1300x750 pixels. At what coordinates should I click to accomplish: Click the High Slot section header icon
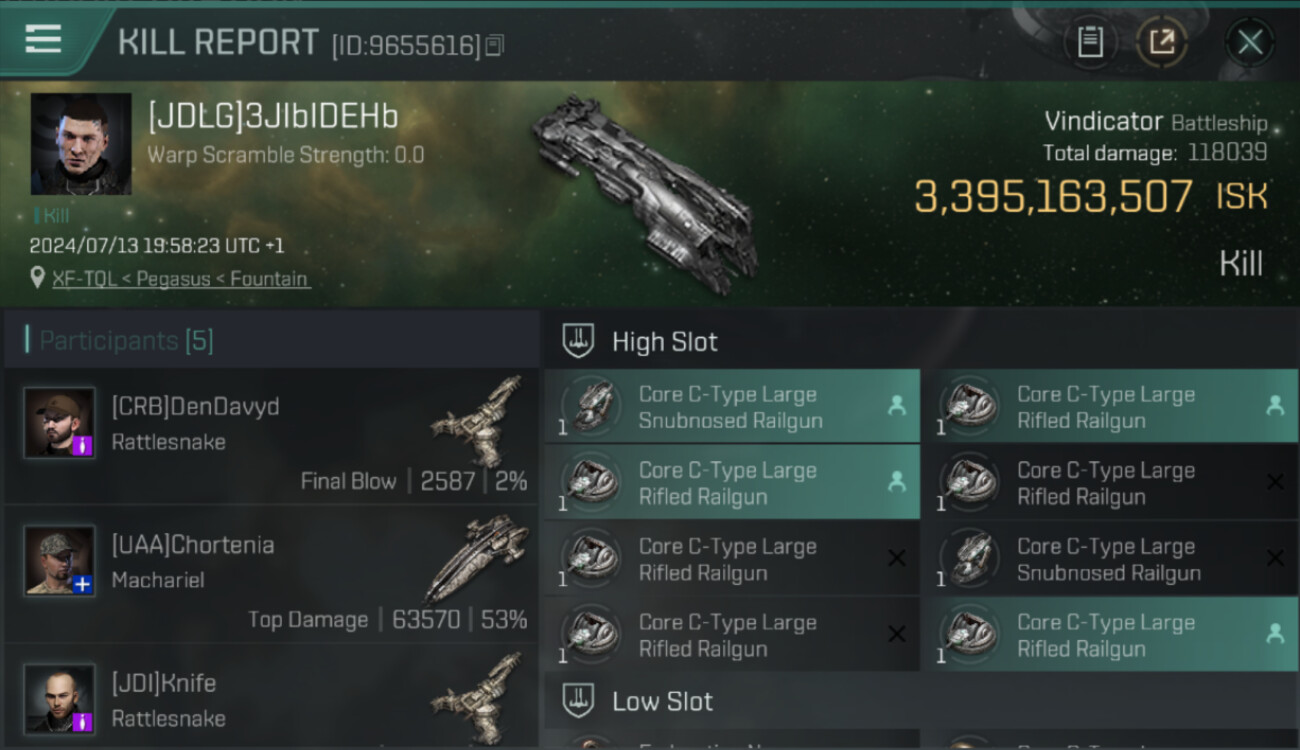(578, 341)
